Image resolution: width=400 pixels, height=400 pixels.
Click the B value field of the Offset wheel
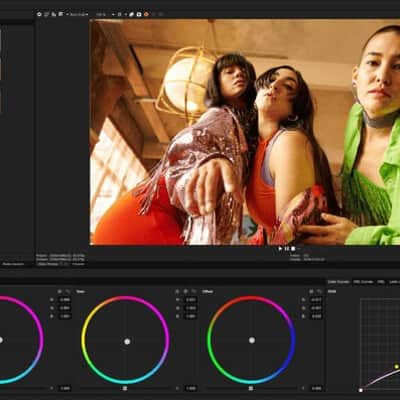tap(316, 316)
